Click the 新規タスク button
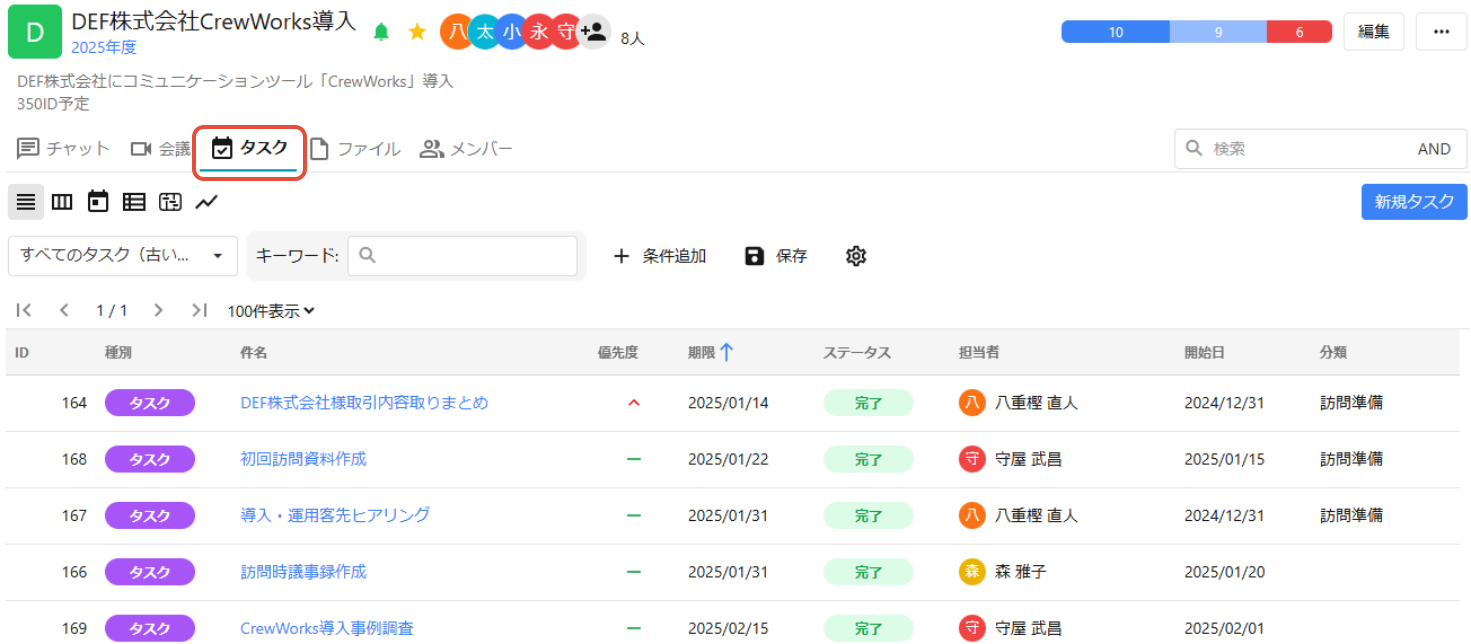1471x644 pixels. point(1414,202)
